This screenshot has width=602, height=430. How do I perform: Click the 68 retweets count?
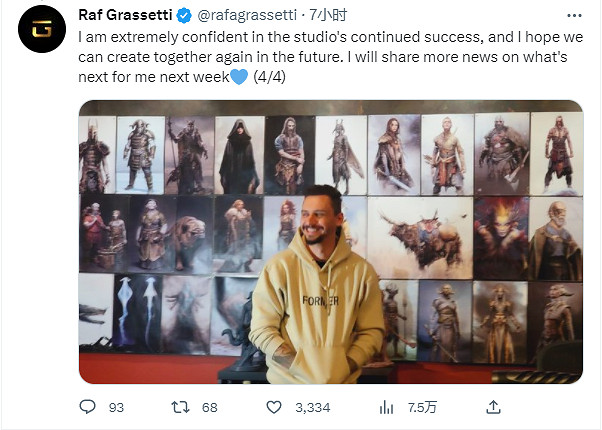coord(210,407)
